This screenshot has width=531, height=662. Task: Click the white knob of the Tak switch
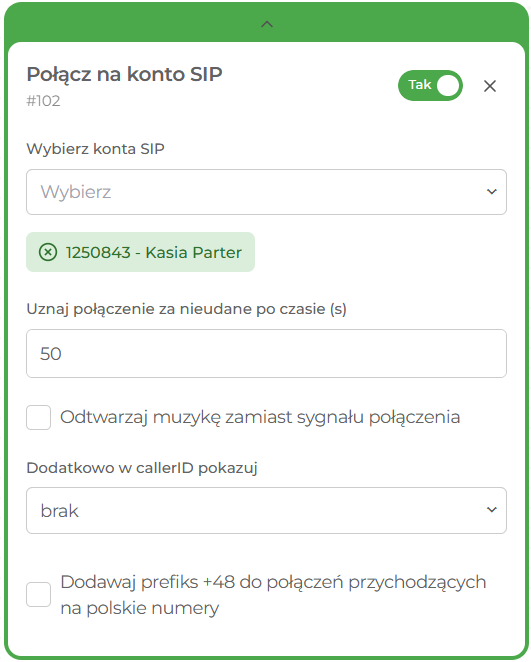point(447,86)
